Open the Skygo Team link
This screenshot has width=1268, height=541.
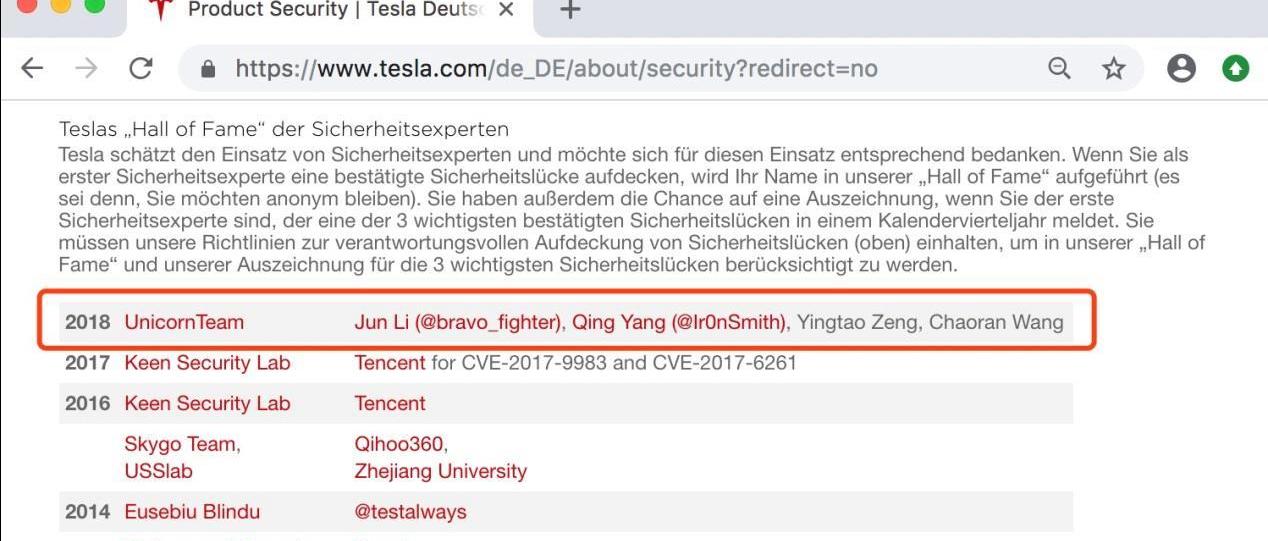(182, 444)
